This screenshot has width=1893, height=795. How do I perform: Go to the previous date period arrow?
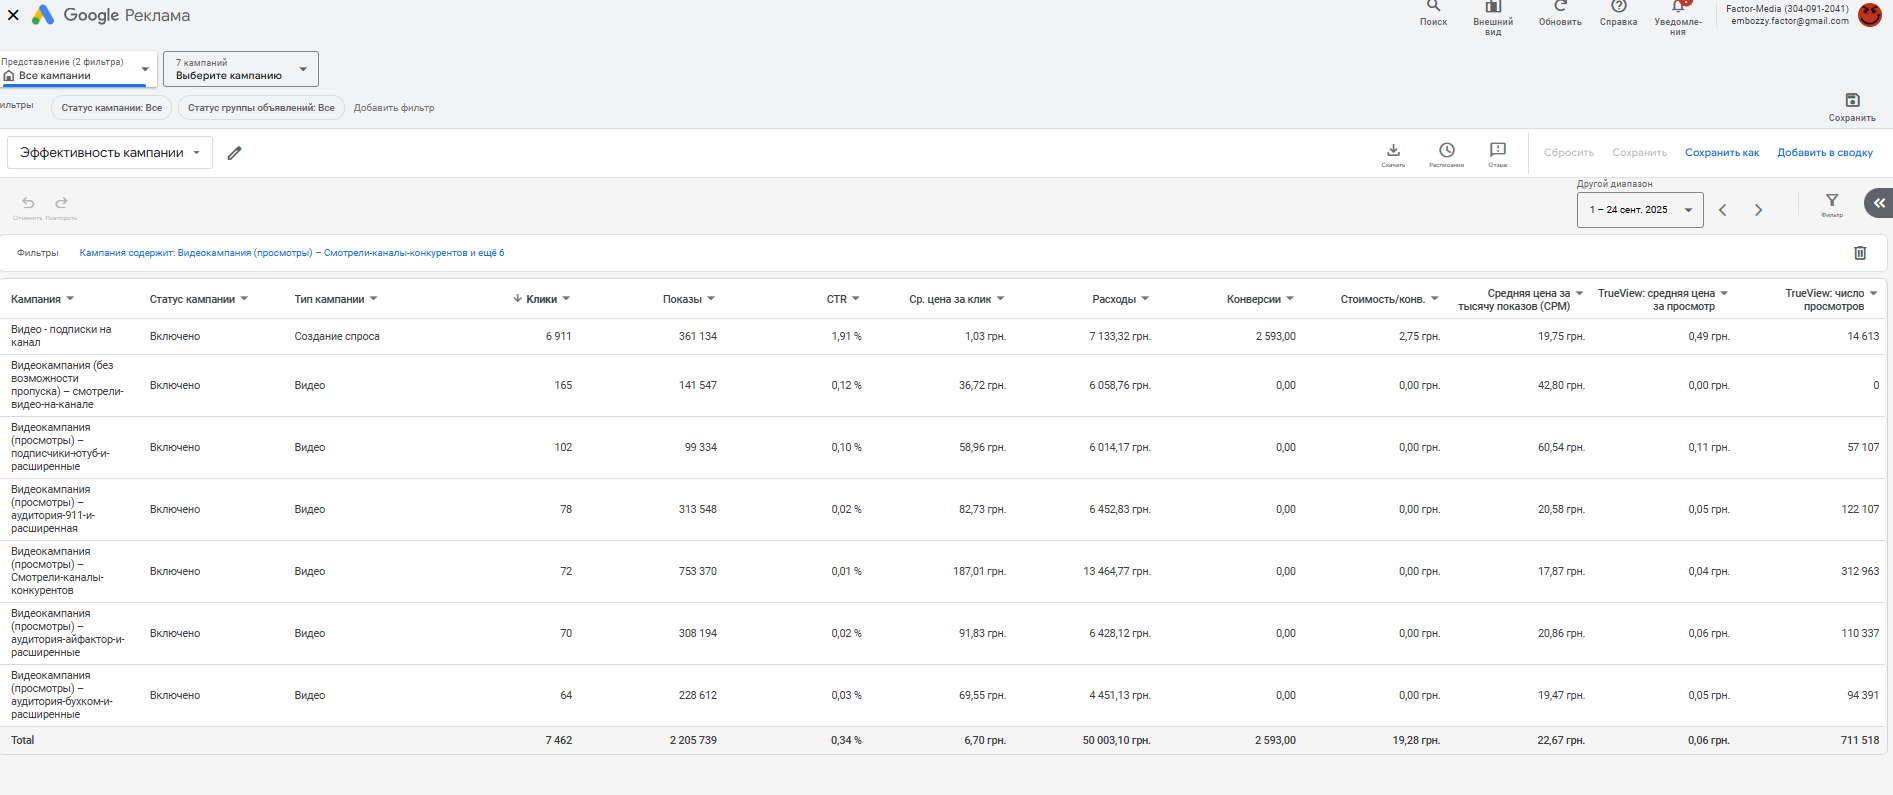(1723, 210)
